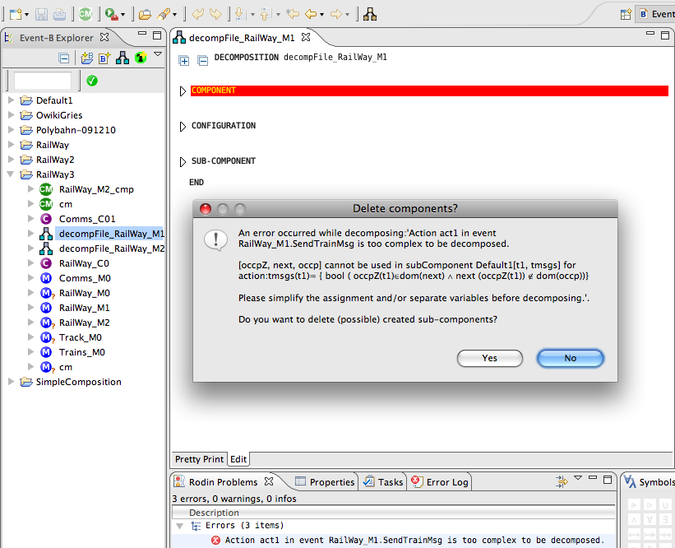Switch to the Pretty Print tab
The height and width of the screenshot is (548, 675).
pos(199,459)
